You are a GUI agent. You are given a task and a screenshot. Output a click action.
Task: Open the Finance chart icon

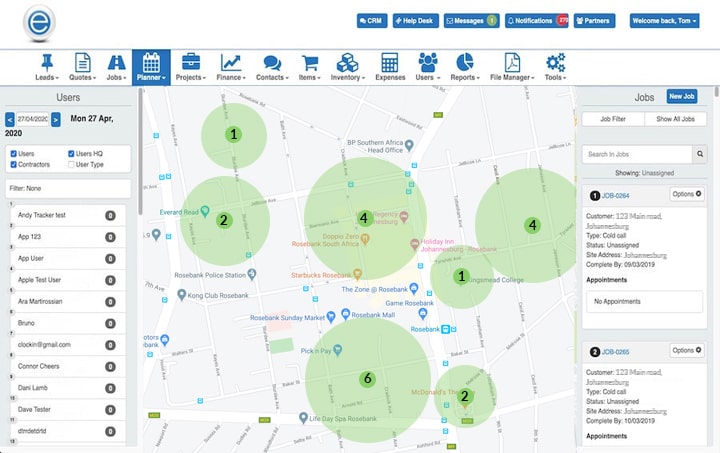coord(231,62)
